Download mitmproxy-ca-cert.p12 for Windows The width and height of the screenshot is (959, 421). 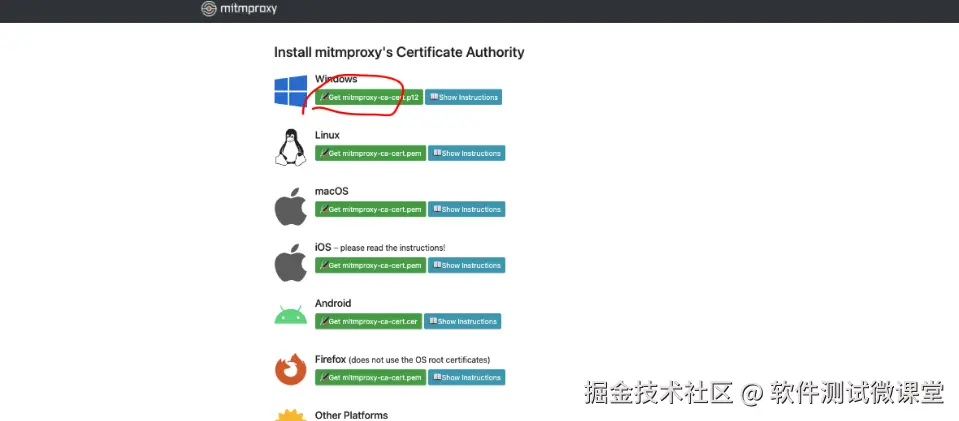(369, 97)
